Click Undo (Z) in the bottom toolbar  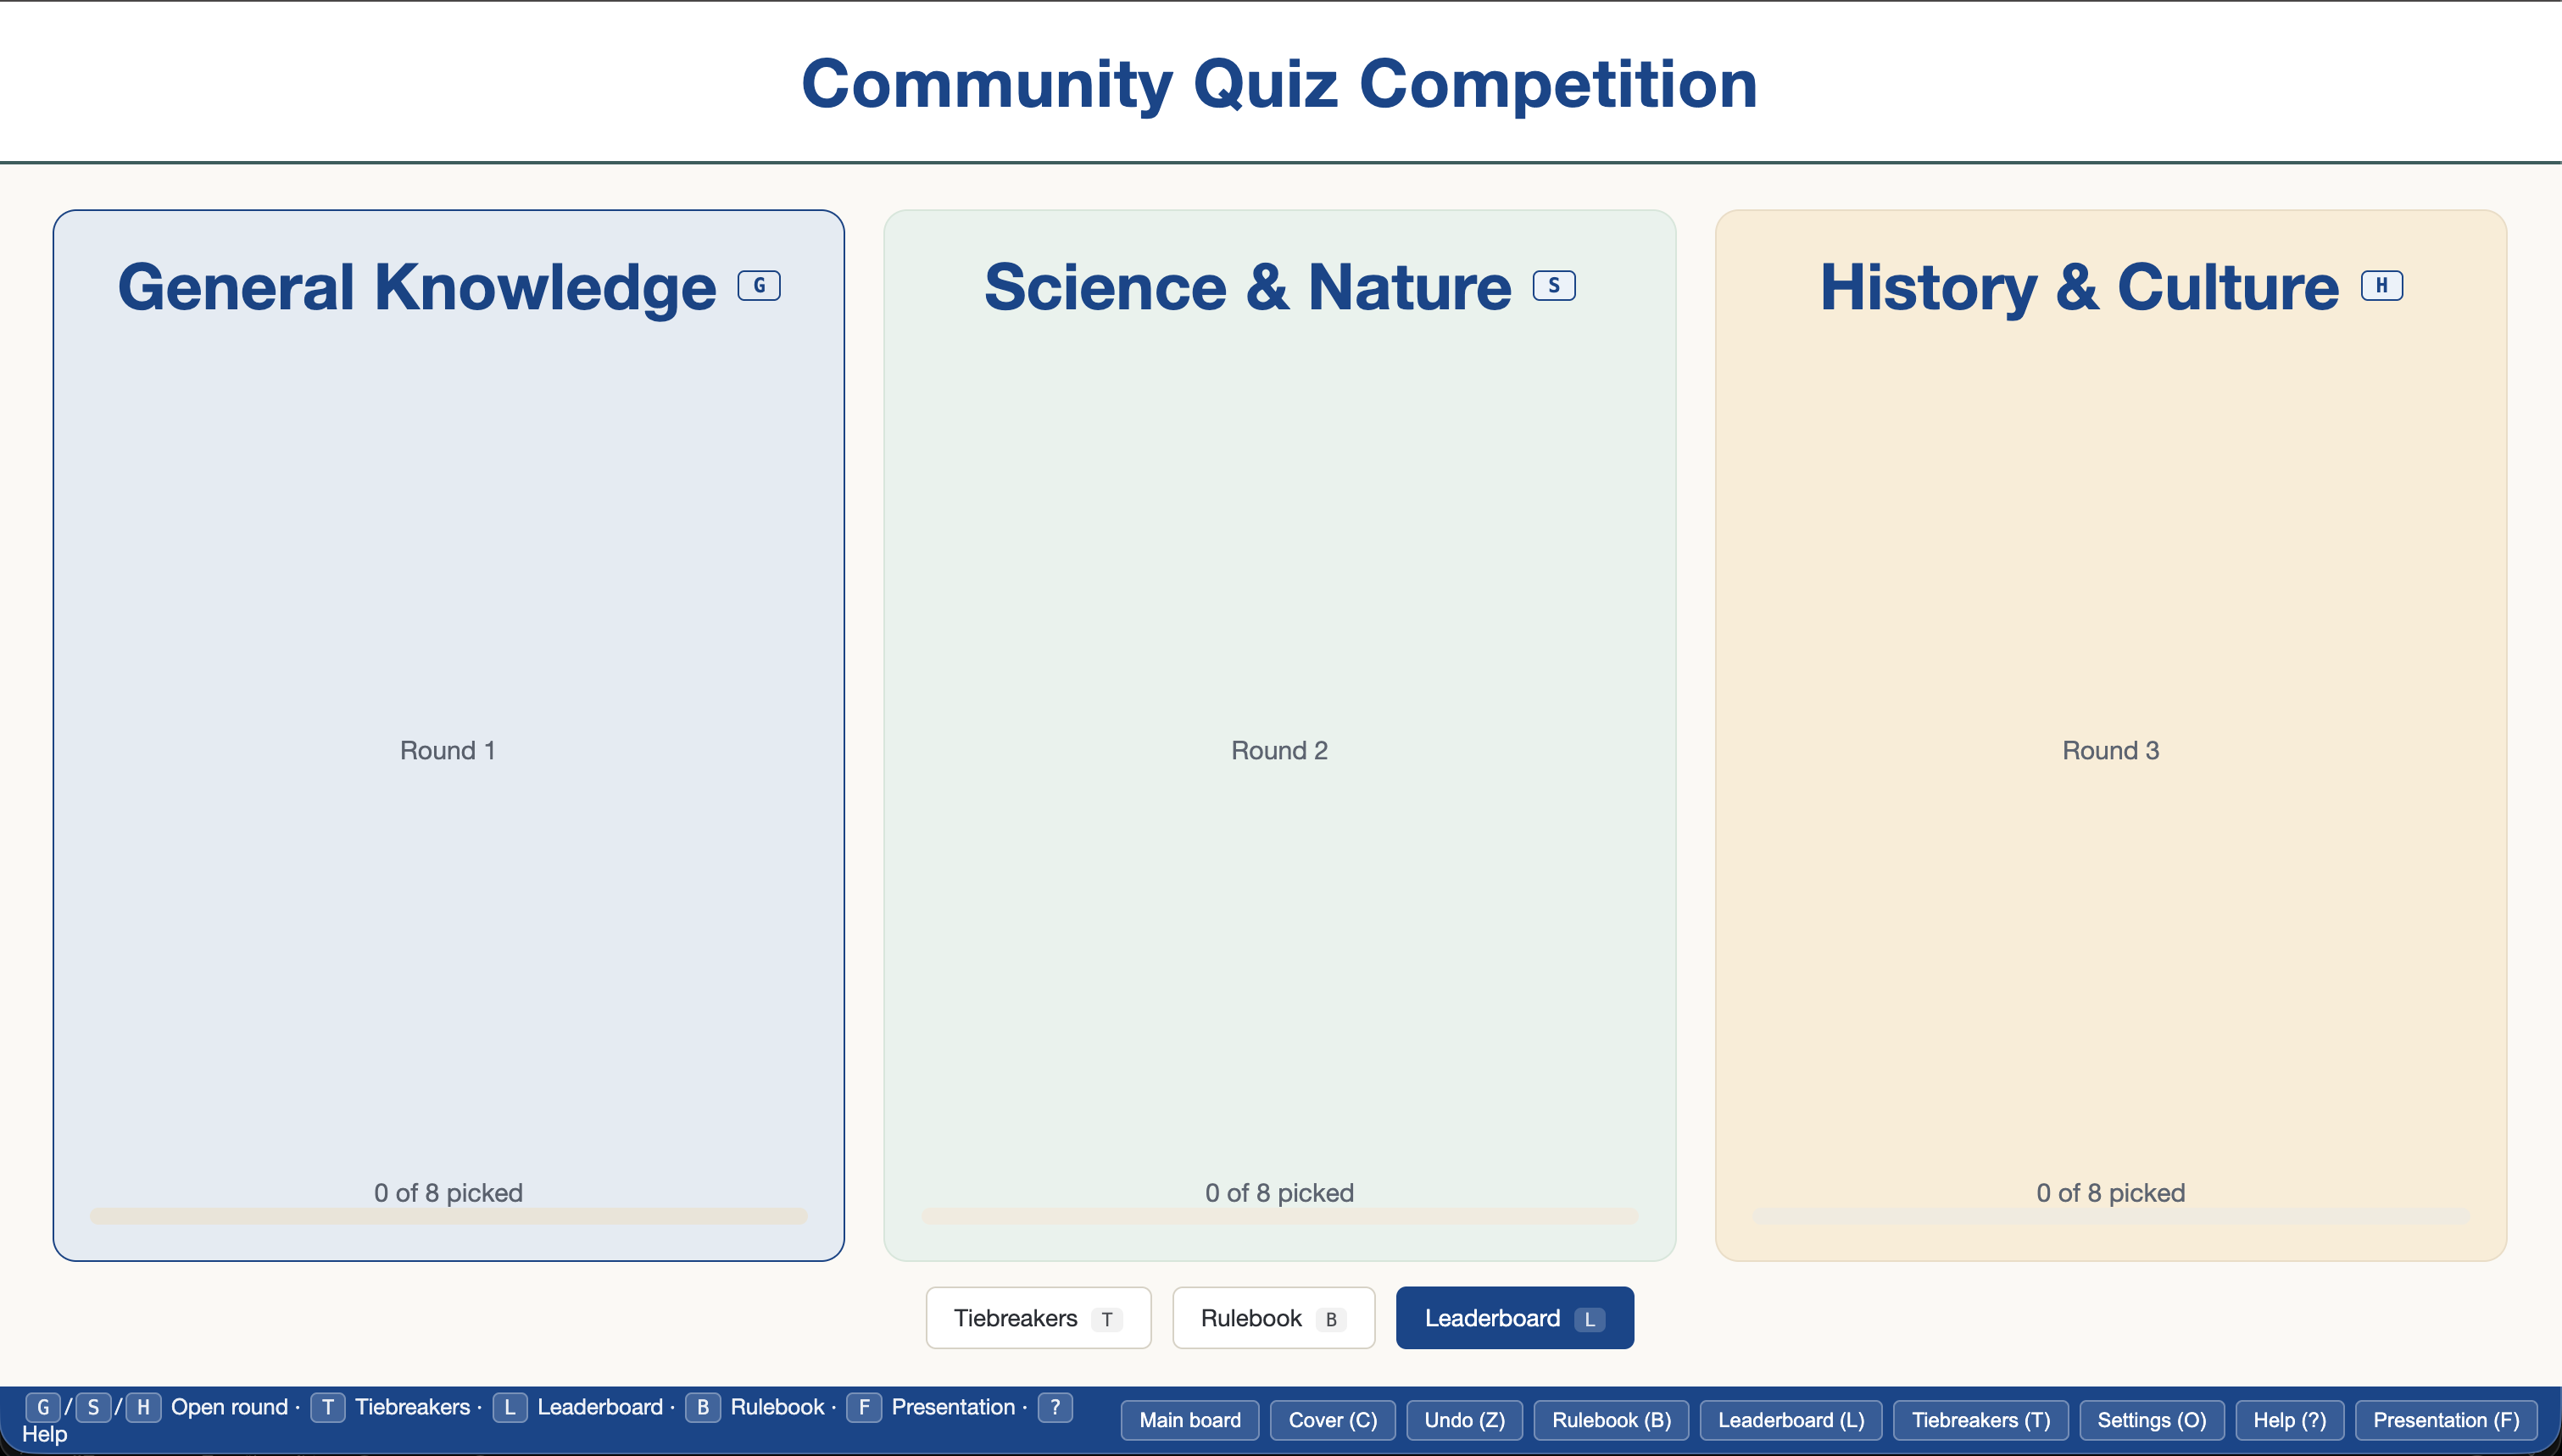(1465, 1420)
